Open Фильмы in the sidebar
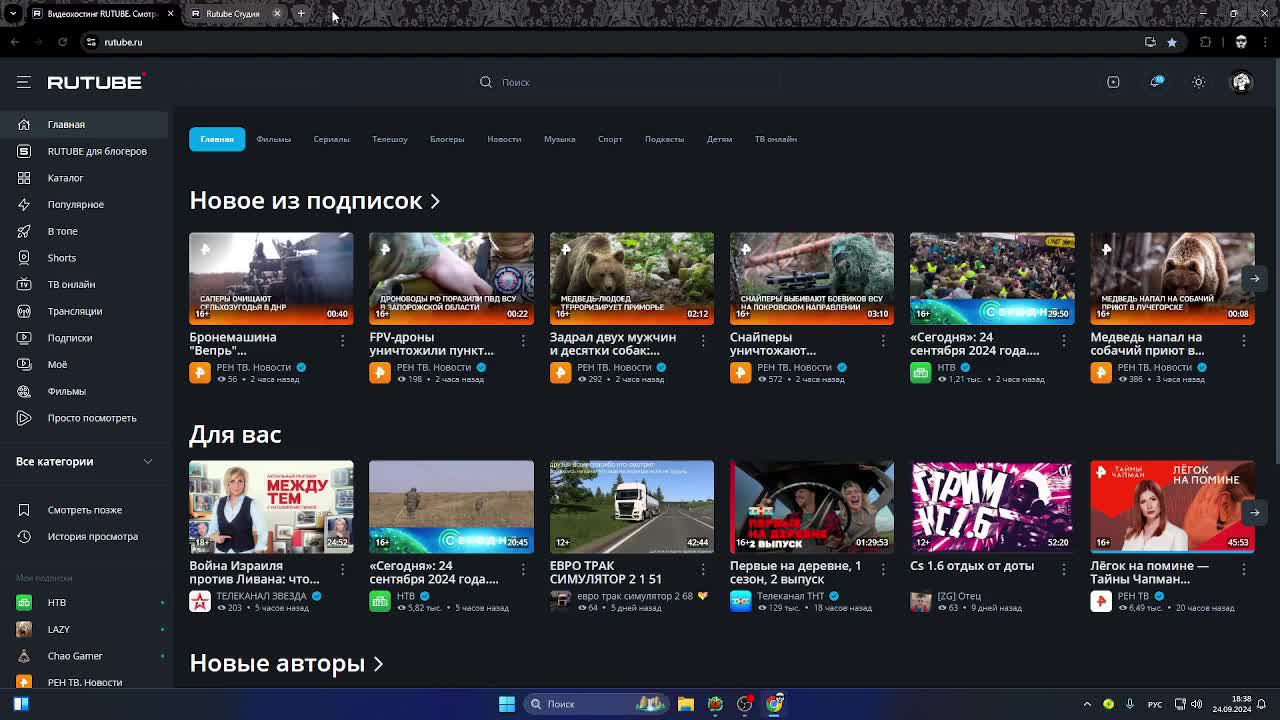1280x720 pixels. pos(84,391)
